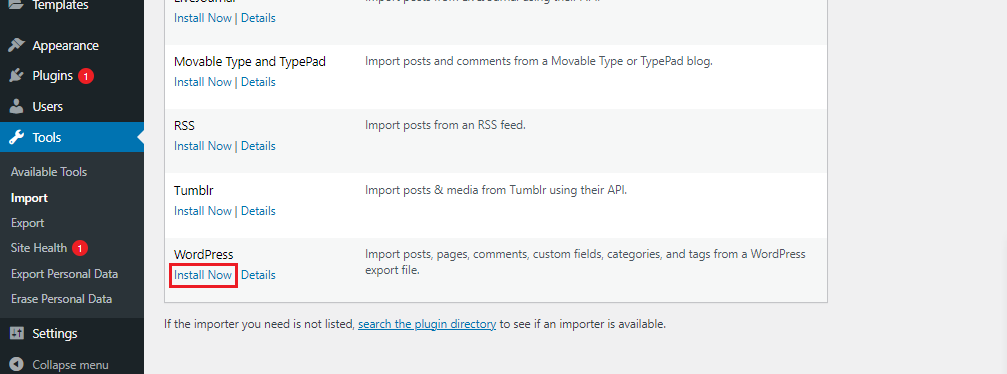Open Available Tools submenu item
This screenshot has width=1007, height=374.
click(x=49, y=172)
